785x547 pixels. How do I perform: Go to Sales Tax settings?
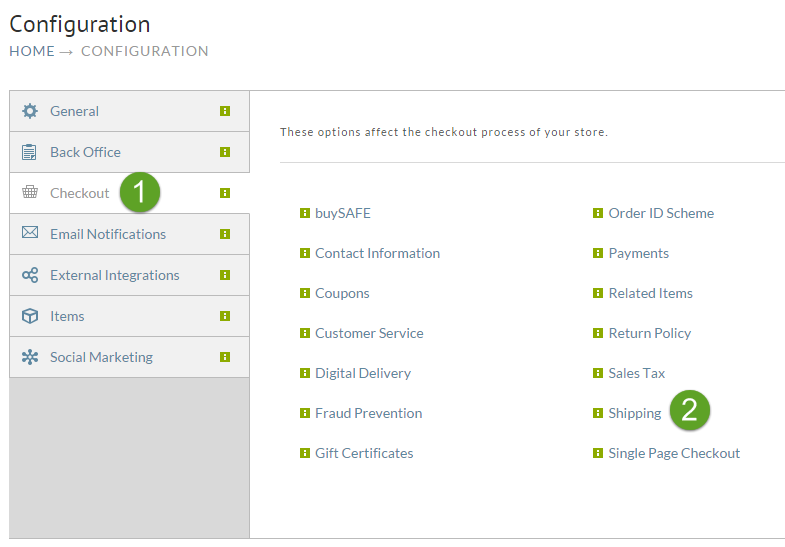click(x=636, y=373)
